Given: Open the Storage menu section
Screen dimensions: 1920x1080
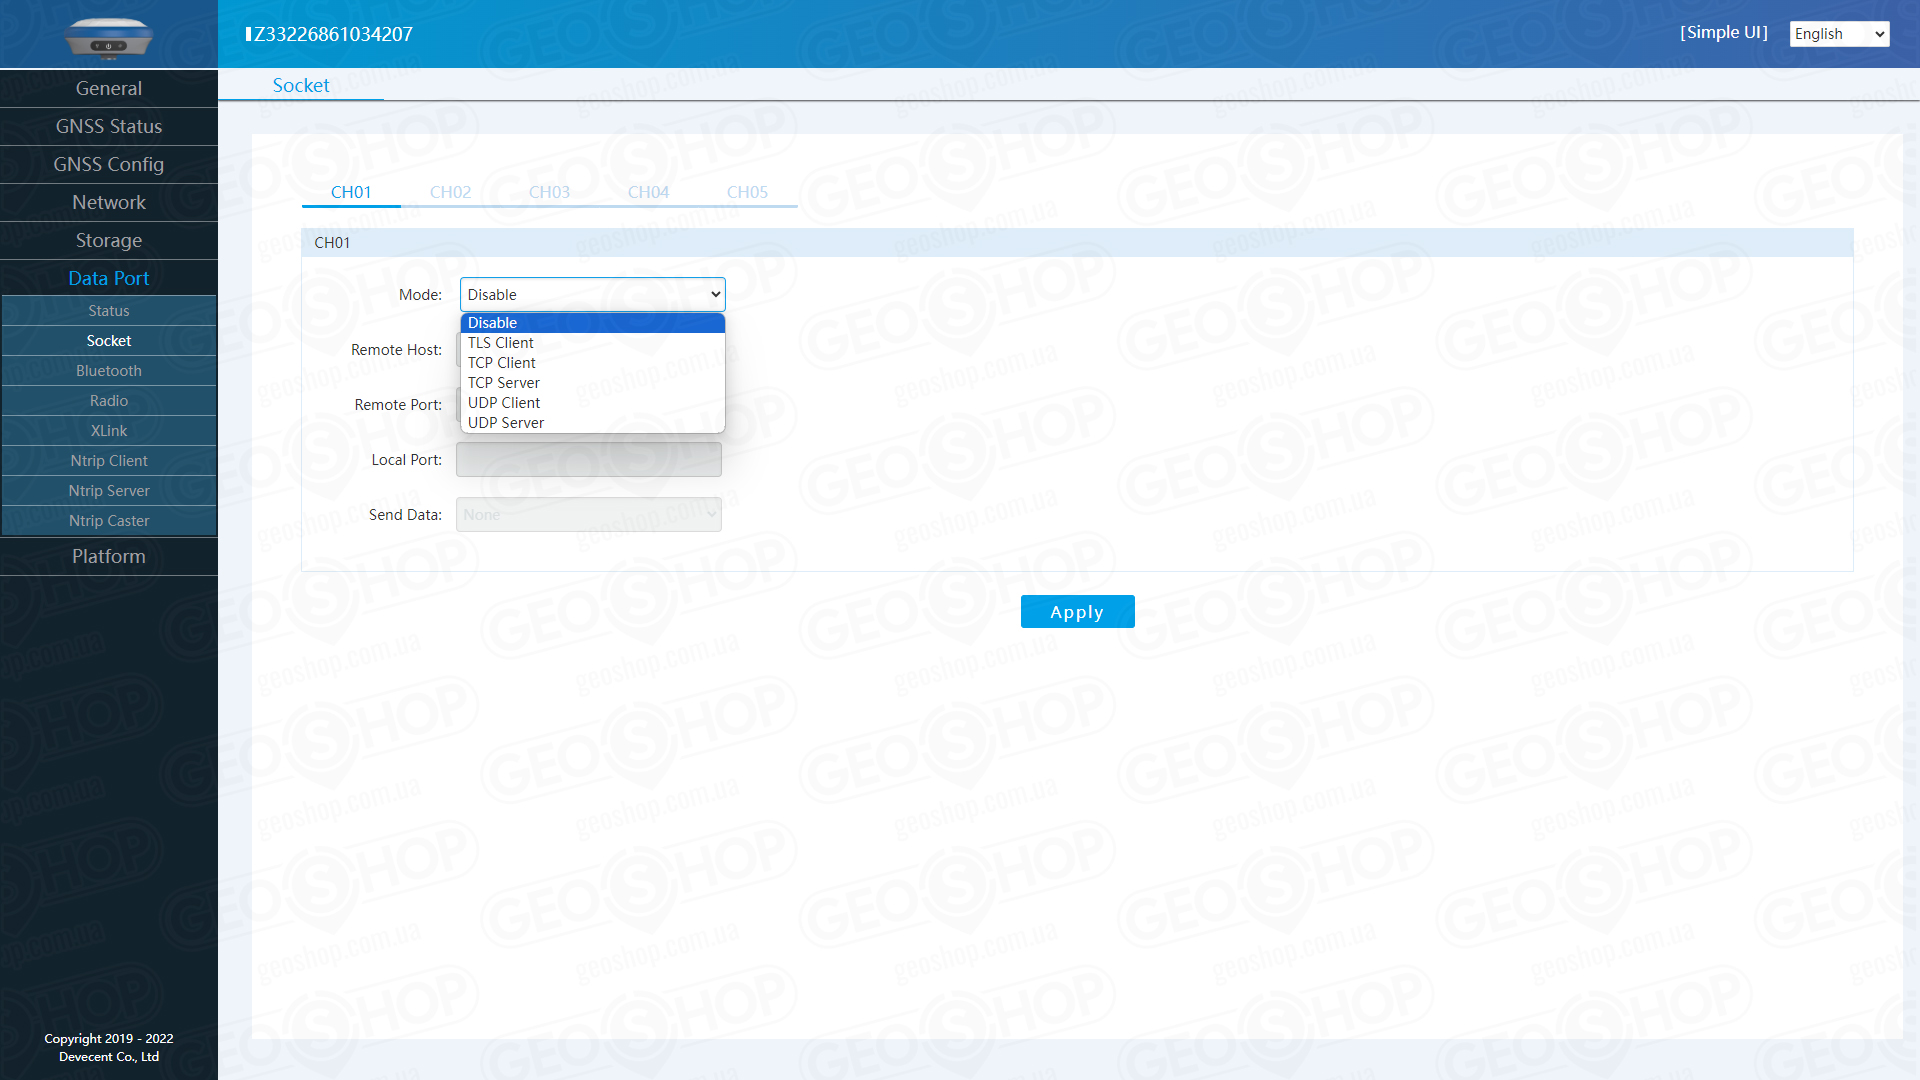Looking at the screenshot, I should coord(109,241).
